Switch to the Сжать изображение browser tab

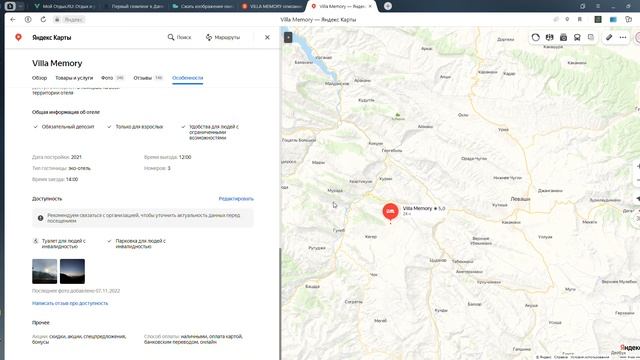(x=203, y=6)
